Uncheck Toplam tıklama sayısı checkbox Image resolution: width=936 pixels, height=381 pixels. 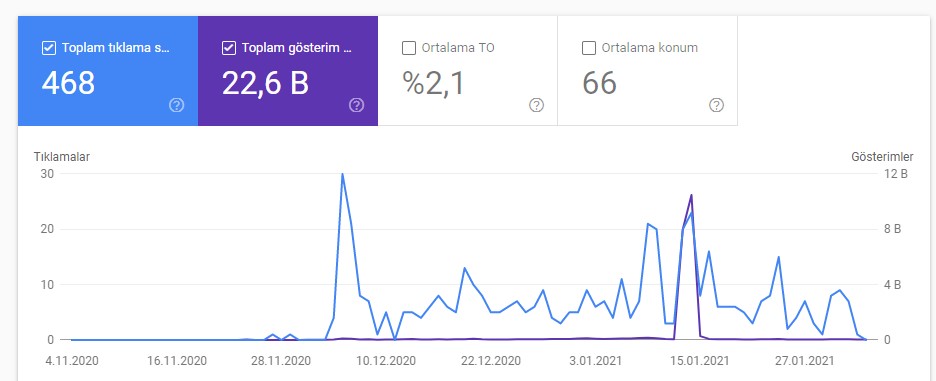49,48
